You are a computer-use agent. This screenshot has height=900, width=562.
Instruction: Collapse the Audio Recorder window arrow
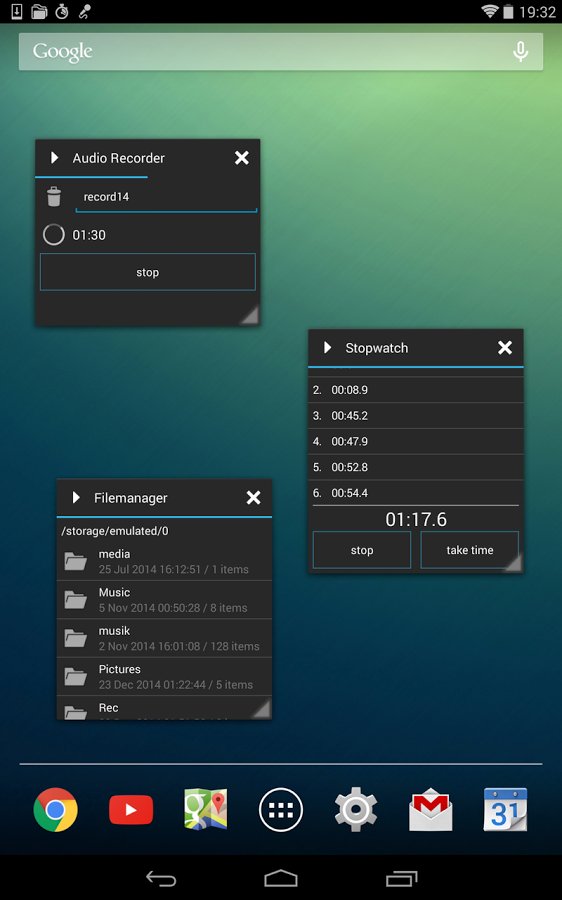click(55, 157)
